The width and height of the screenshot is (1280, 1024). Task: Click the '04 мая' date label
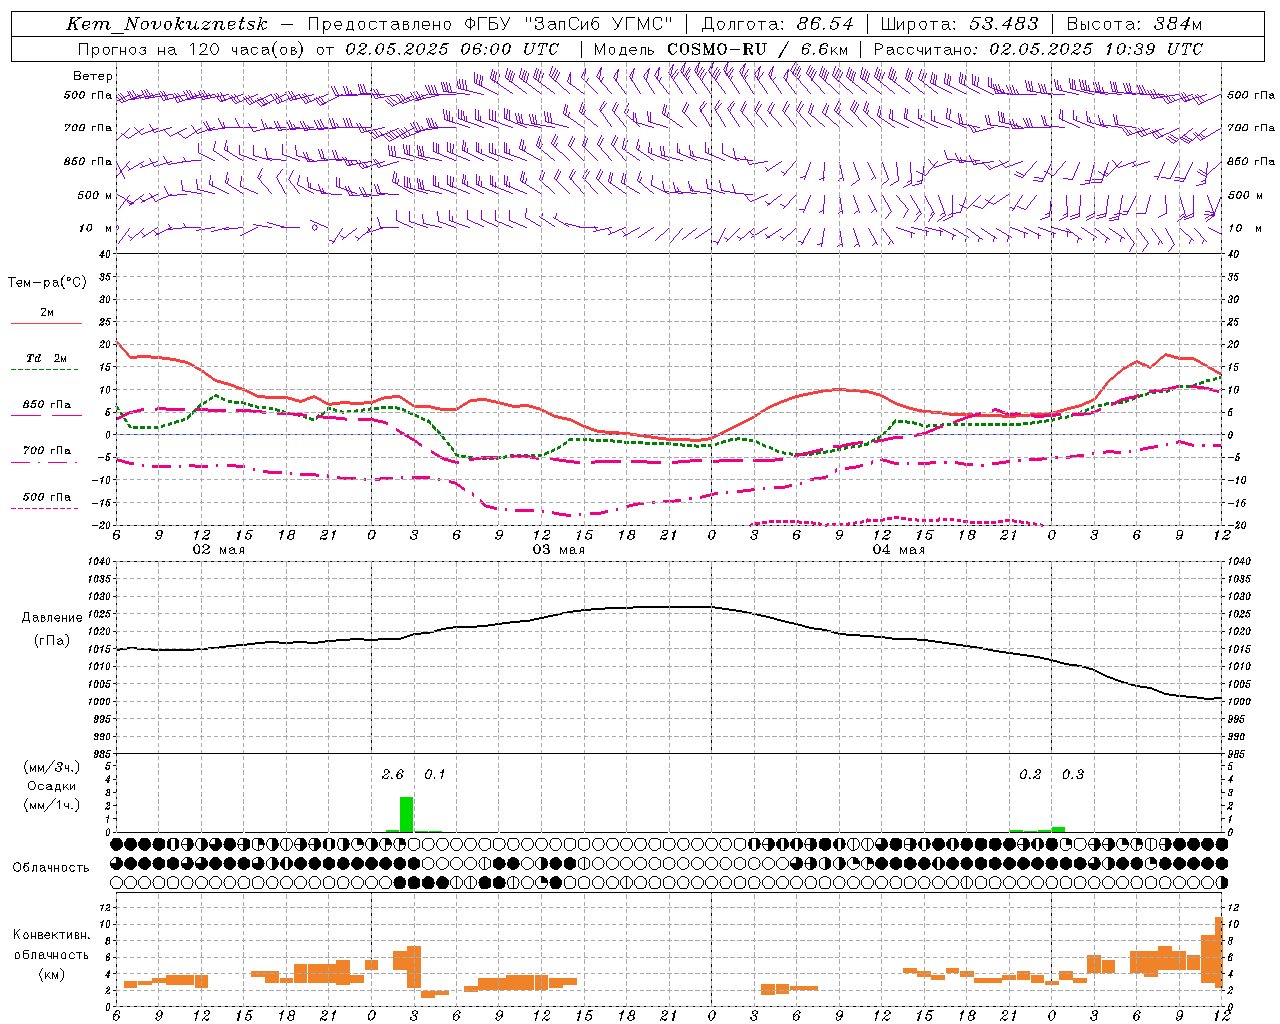[x=898, y=550]
